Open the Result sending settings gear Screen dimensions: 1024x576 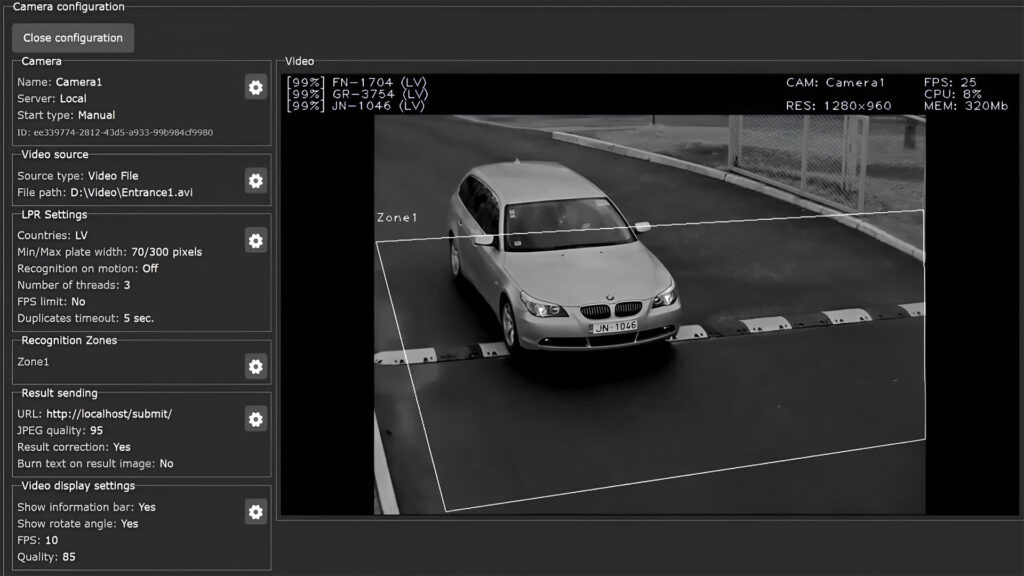click(256, 419)
